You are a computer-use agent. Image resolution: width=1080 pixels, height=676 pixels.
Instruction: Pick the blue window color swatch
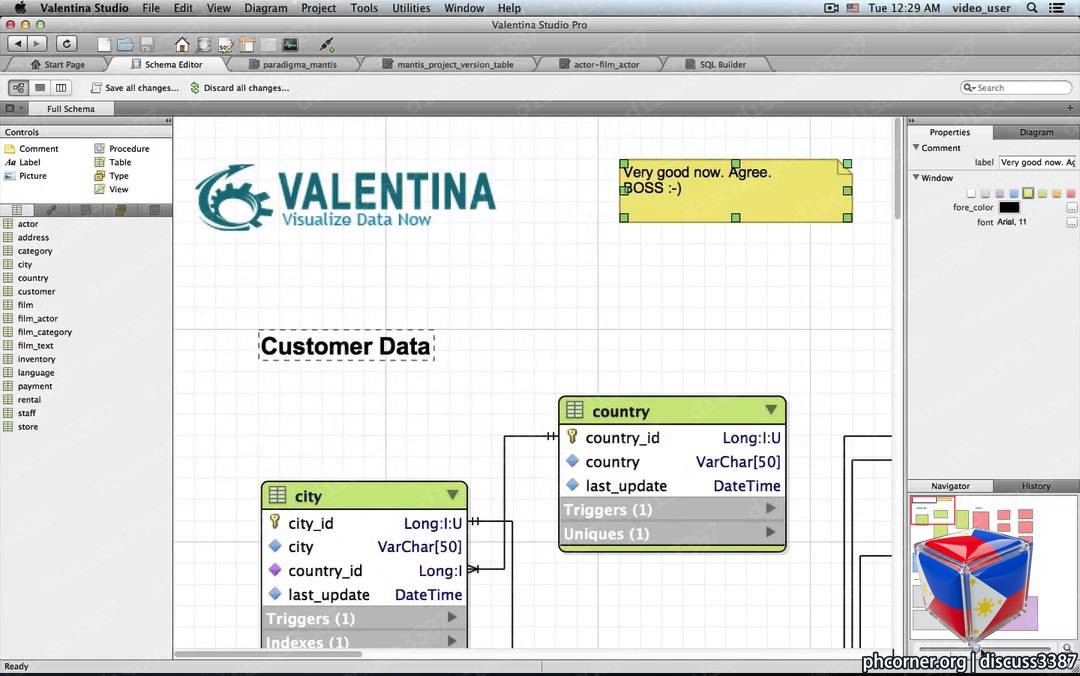point(1014,193)
